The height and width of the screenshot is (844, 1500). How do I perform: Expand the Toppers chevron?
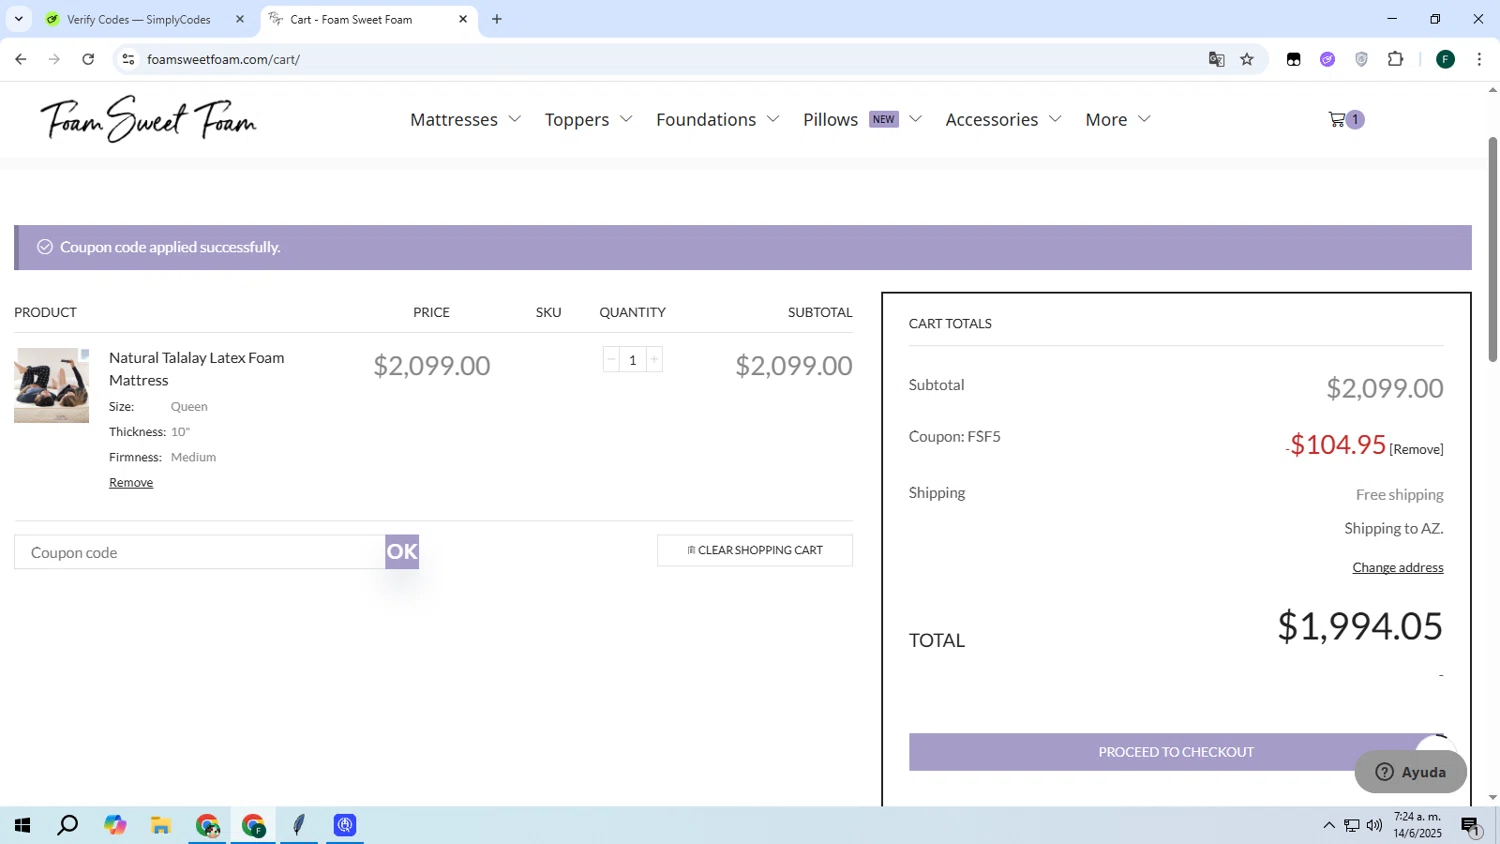626,119
